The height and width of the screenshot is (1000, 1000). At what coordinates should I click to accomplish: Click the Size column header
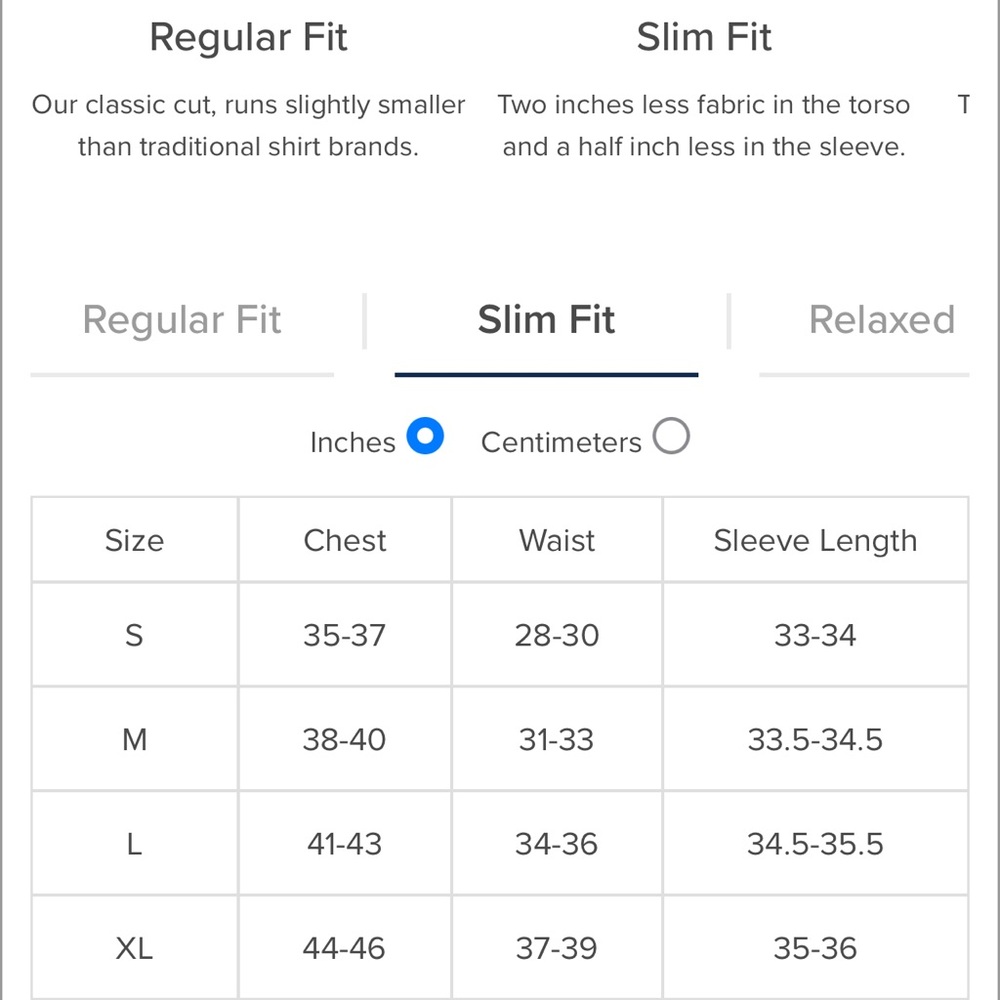click(x=135, y=540)
